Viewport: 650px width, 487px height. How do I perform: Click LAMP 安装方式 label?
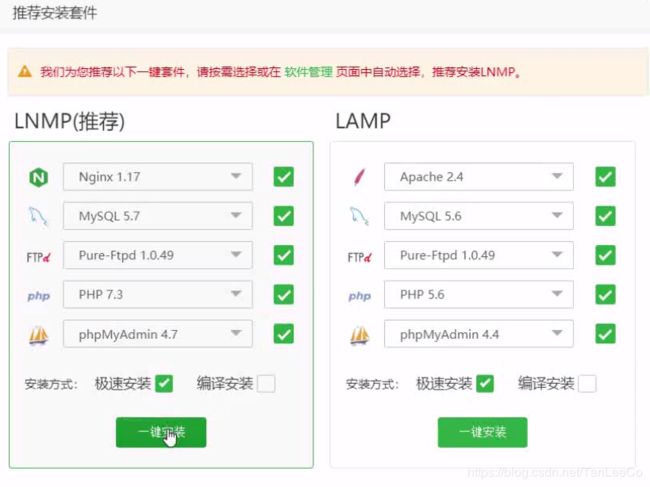click(372, 384)
